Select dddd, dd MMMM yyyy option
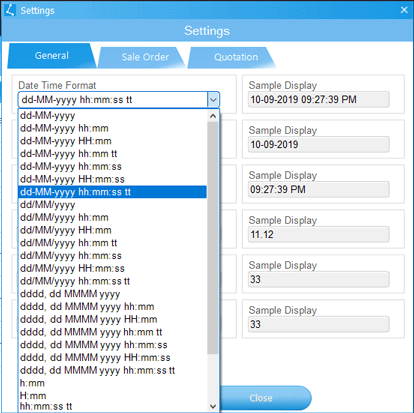This screenshot has width=414, height=413. pos(112,294)
